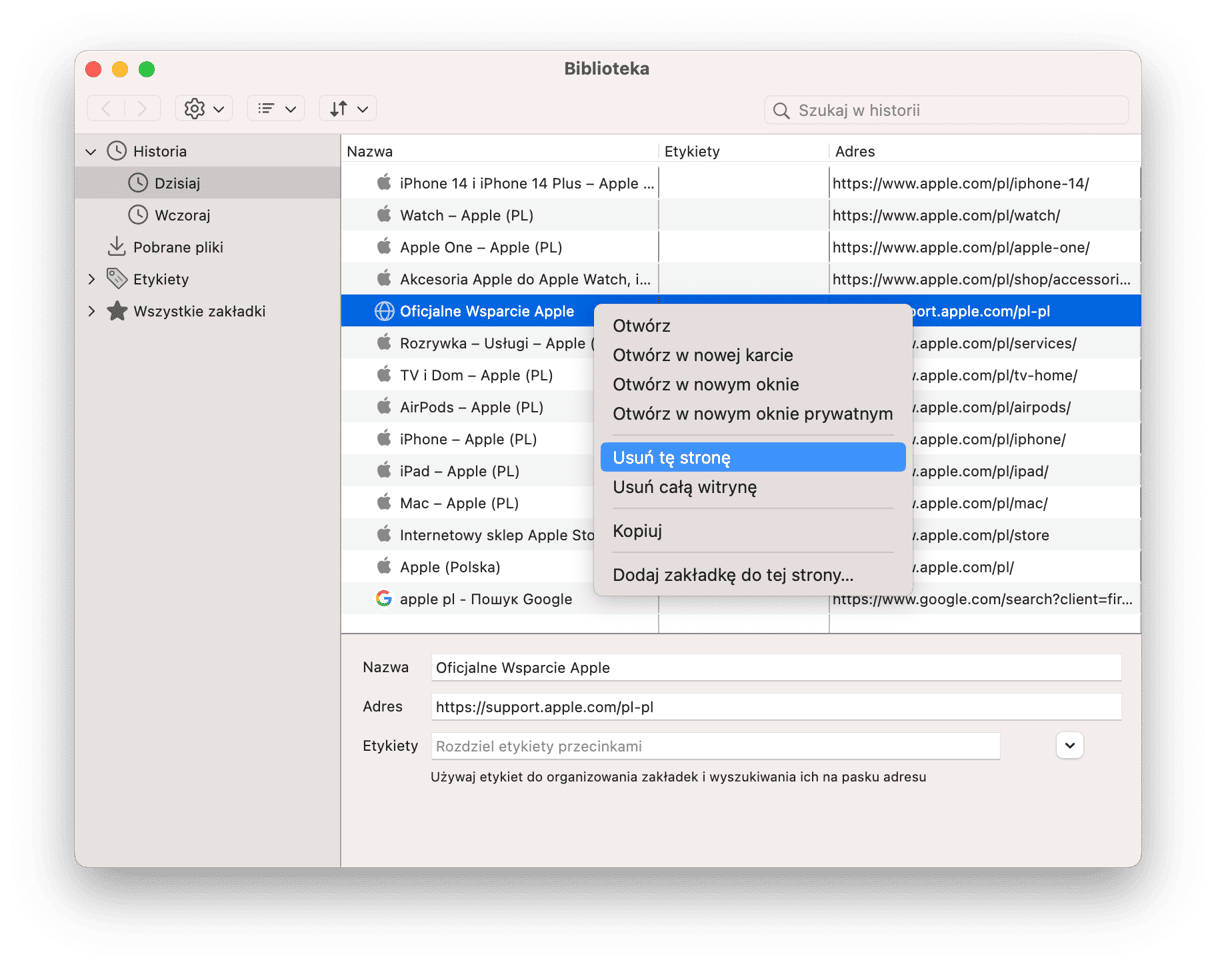Choose 'Usuń tę stronę' from context menu
Viewport: 1216px width, 966px height.
click(x=671, y=458)
